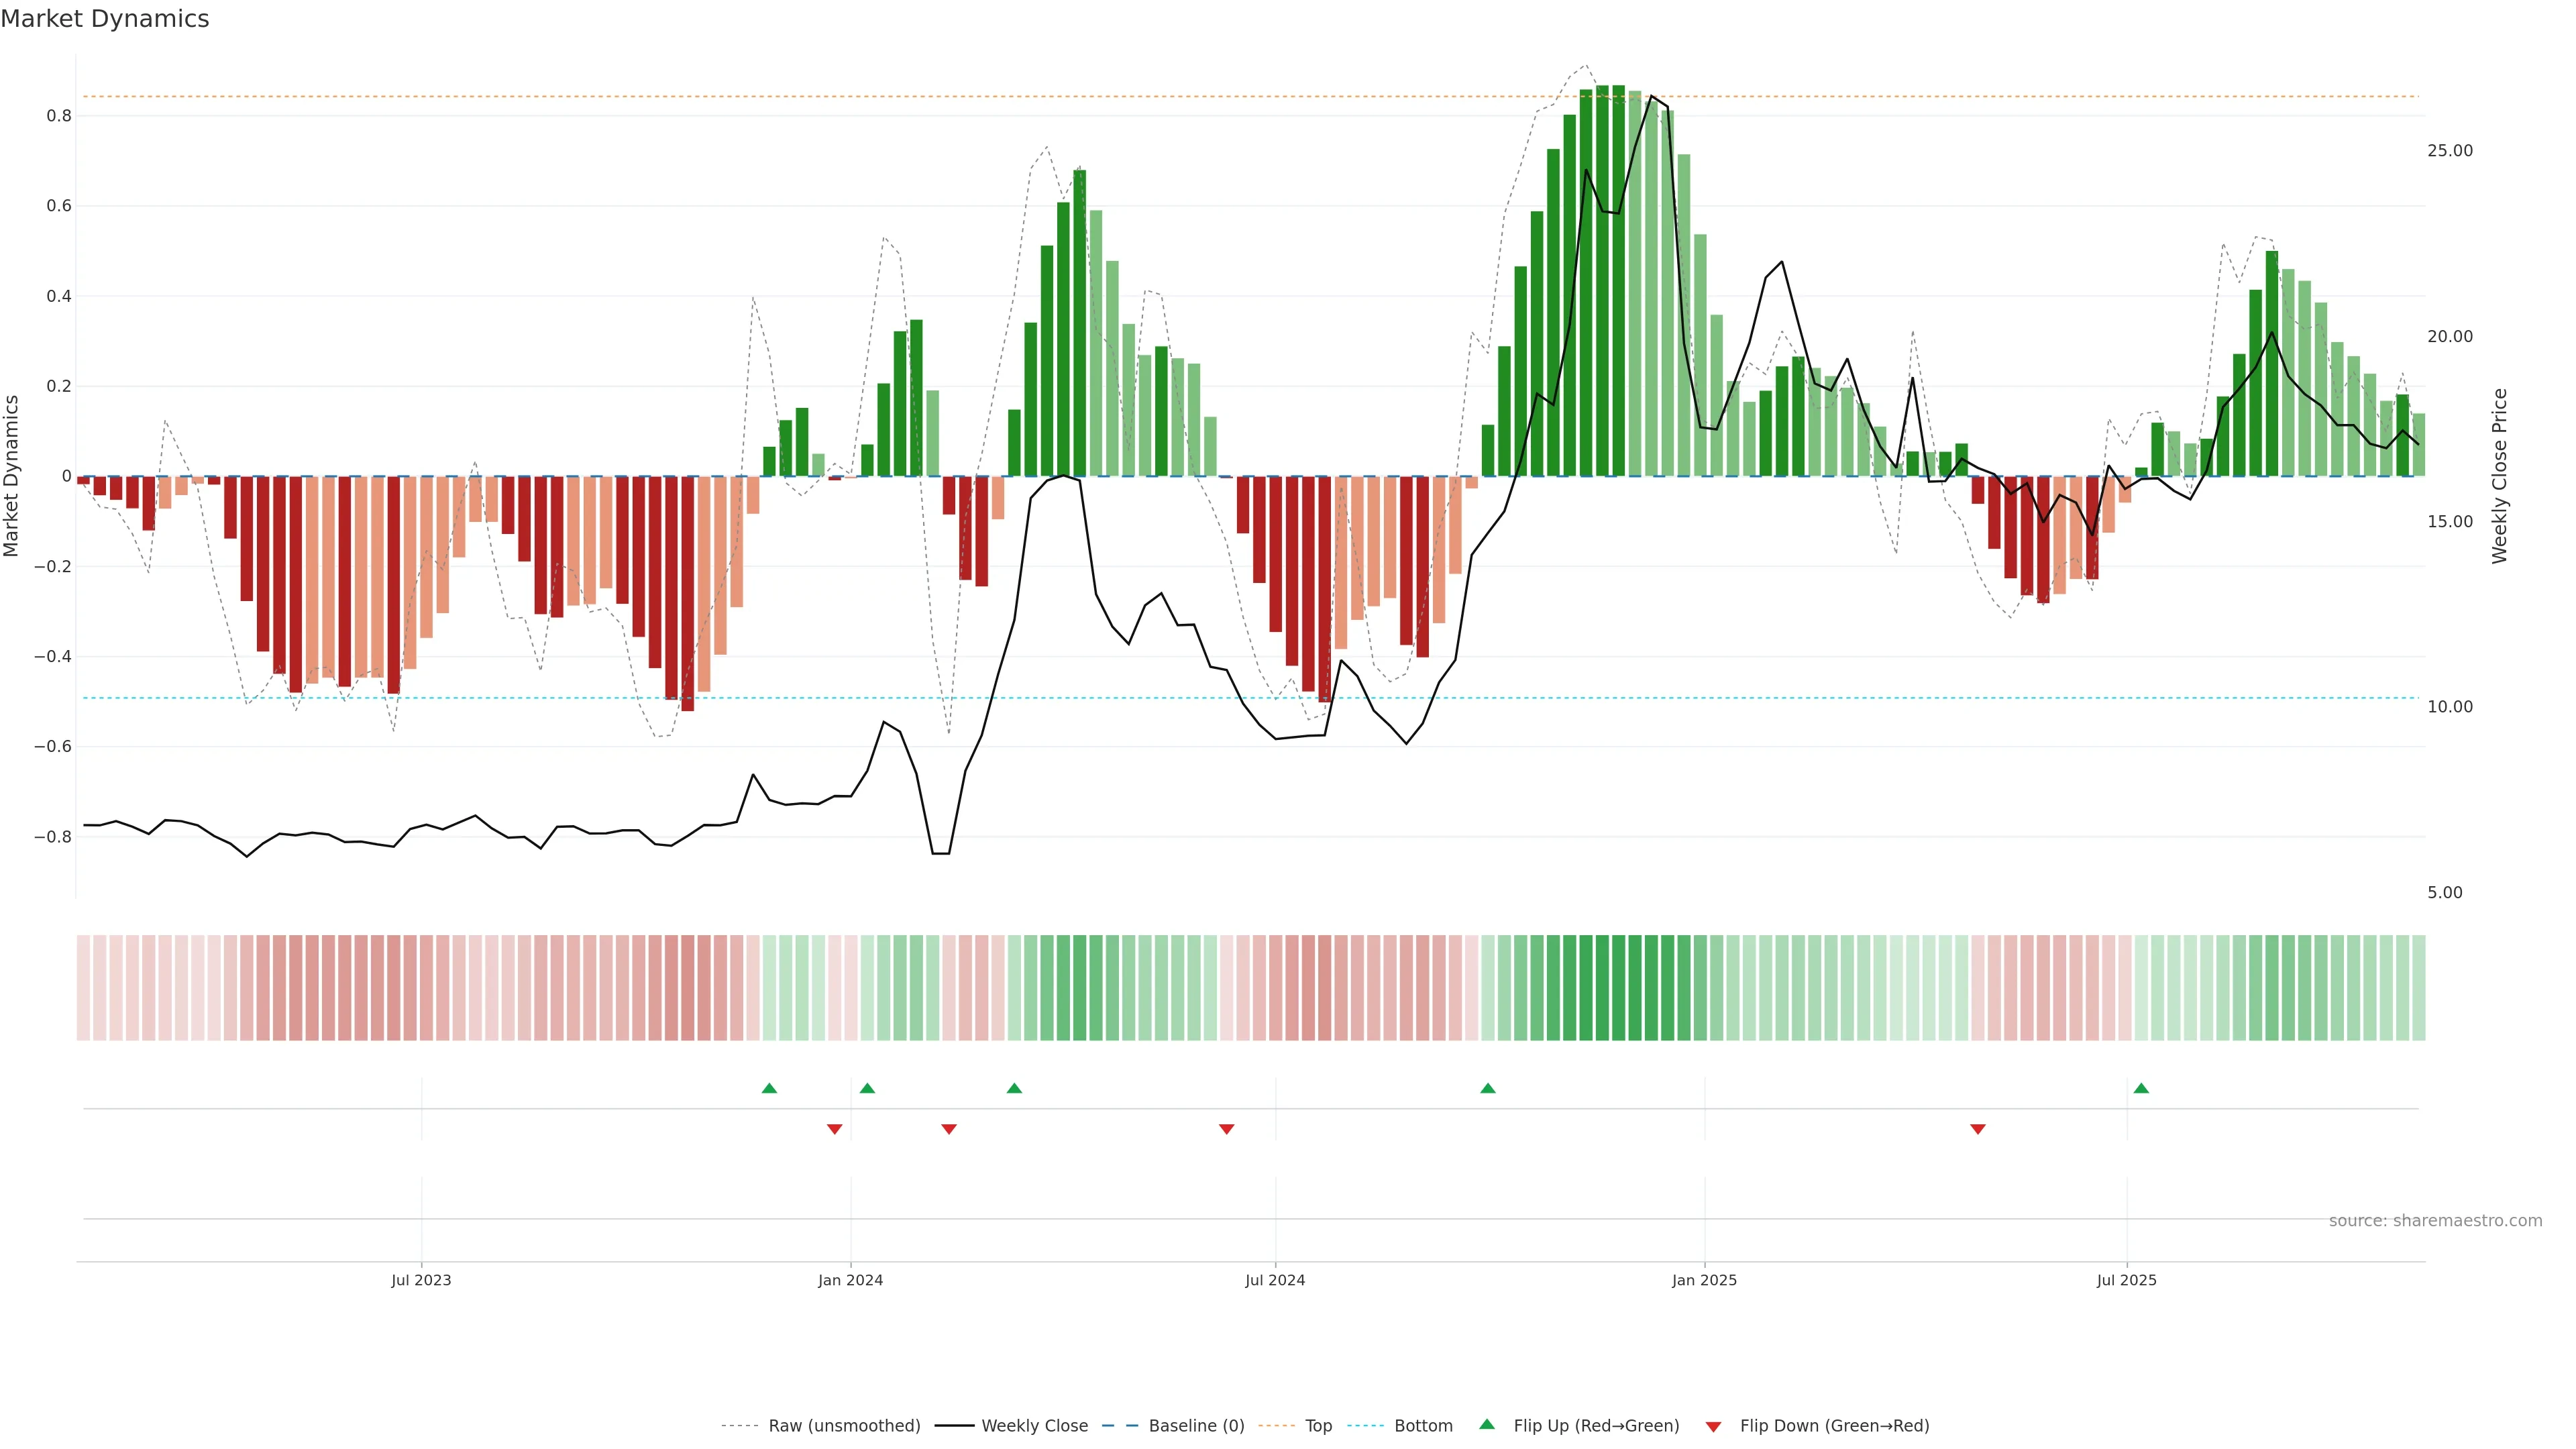Click the last red flip-down marker in 2025
The image size is (2576, 1449).
(1977, 1129)
